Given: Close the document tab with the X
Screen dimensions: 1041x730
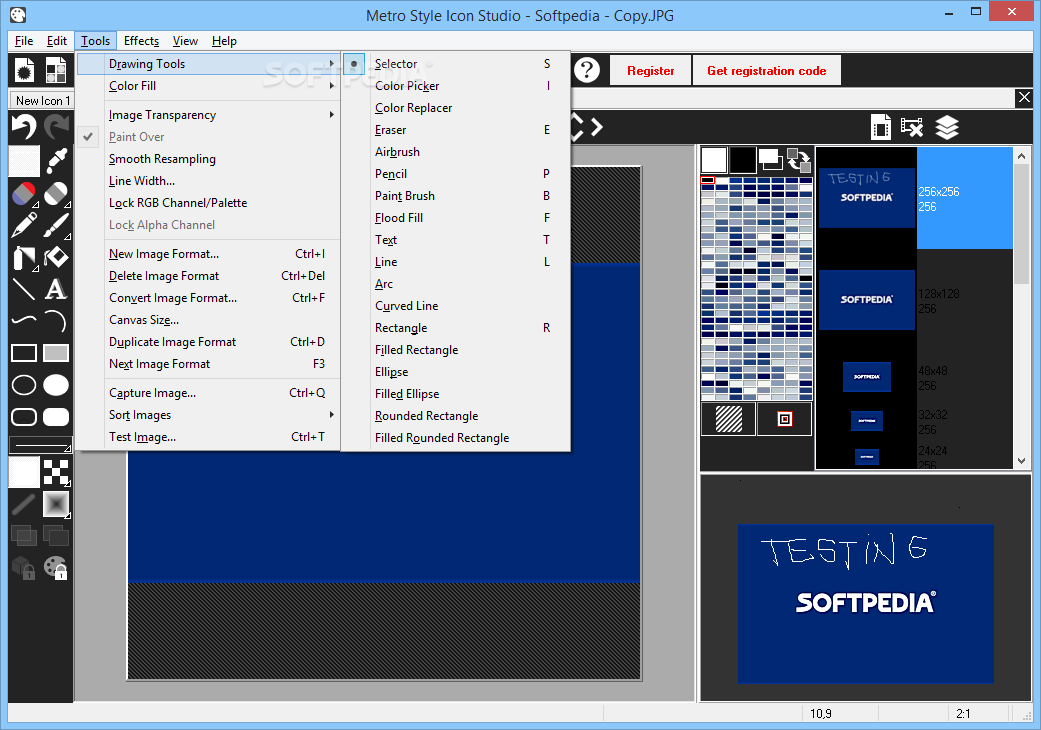Looking at the screenshot, I should coord(1024,98).
